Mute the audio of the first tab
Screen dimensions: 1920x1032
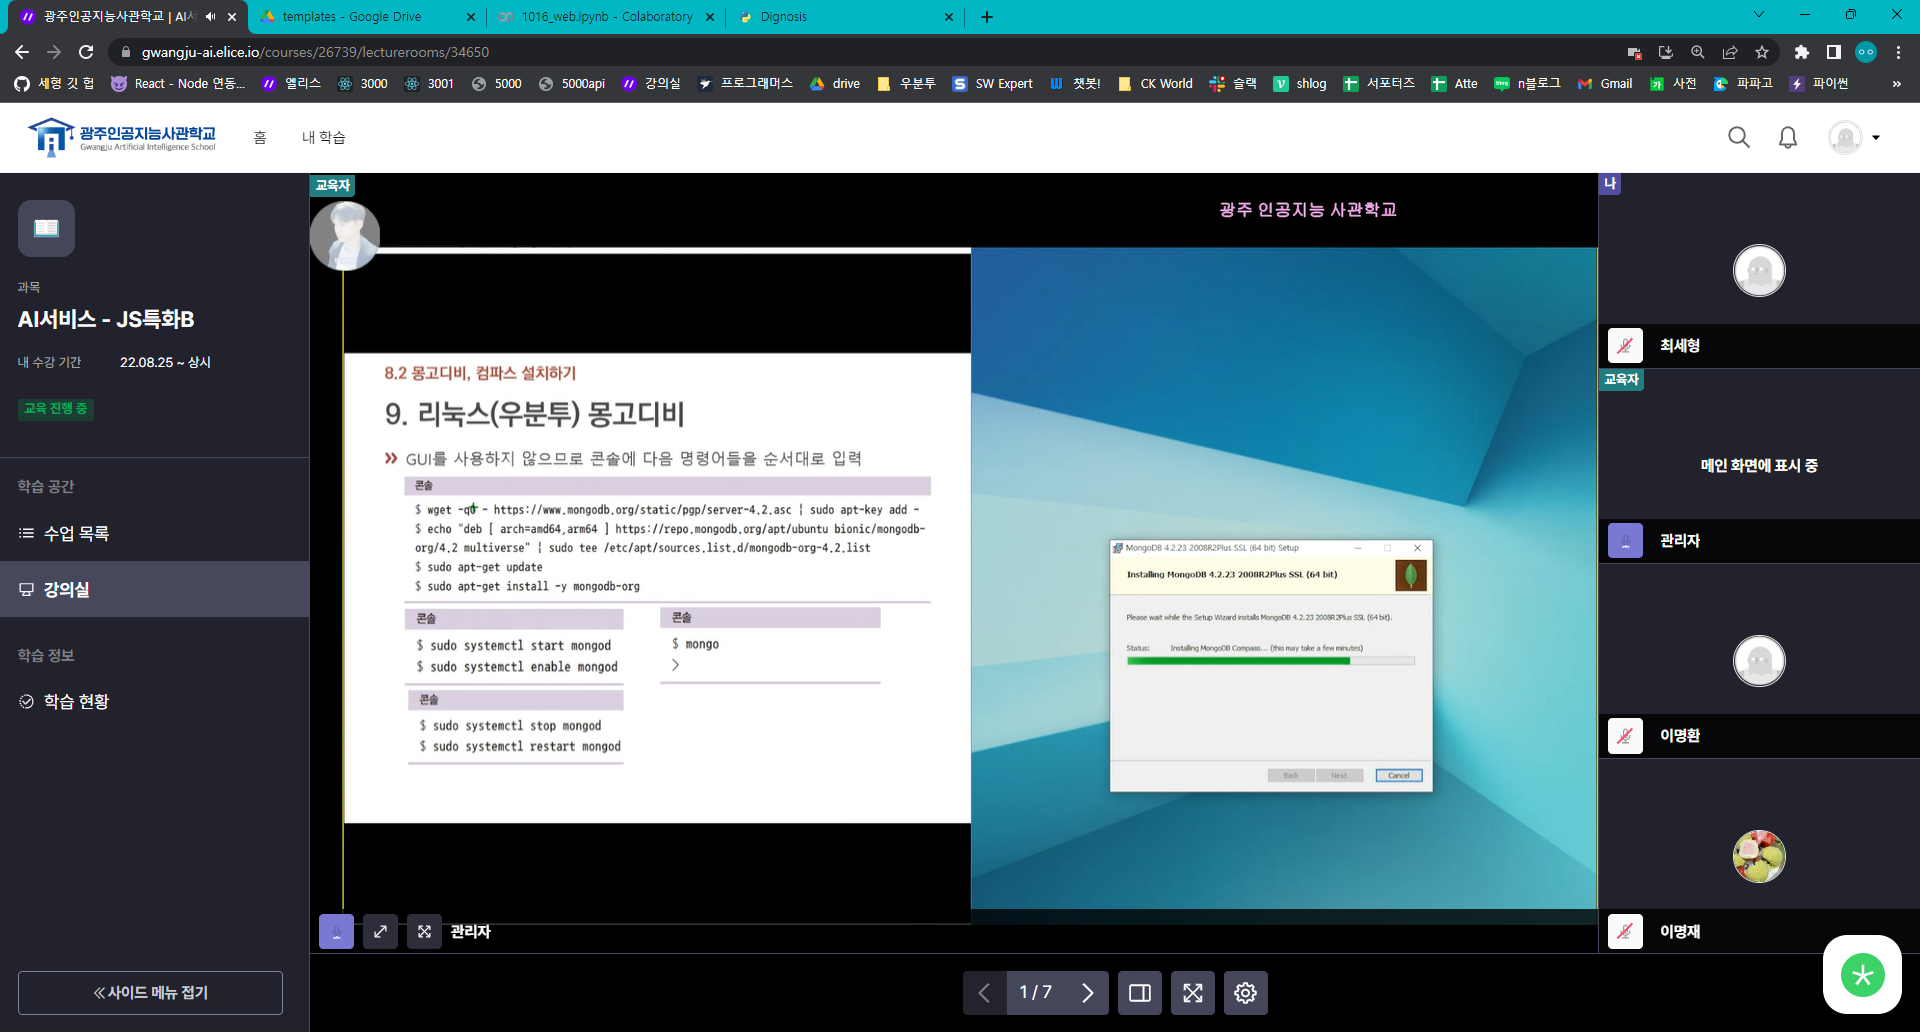click(x=210, y=17)
